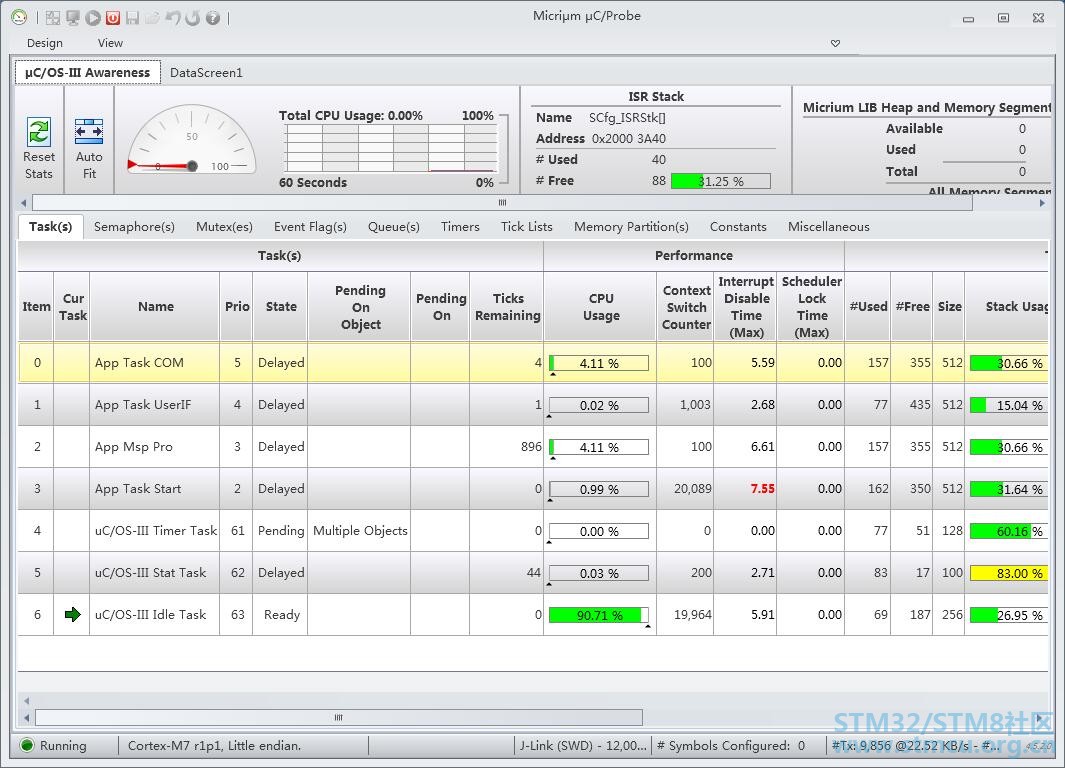The width and height of the screenshot is (1065, 768).
Task: Expand the ribbon chevron near top right
Action: [x=835, y=43]
